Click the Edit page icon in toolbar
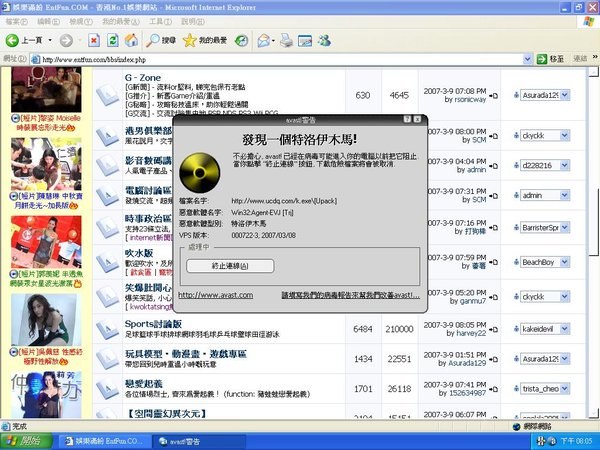 305,40
